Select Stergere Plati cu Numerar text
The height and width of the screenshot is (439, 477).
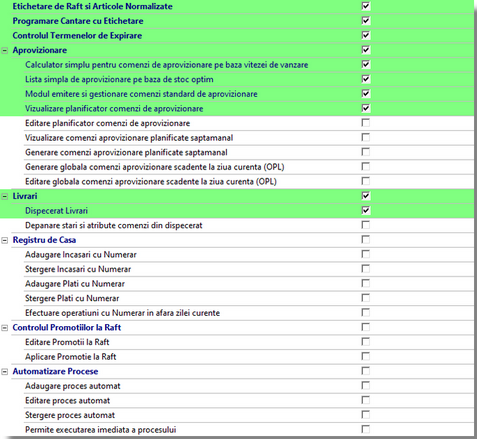[72, 298]
